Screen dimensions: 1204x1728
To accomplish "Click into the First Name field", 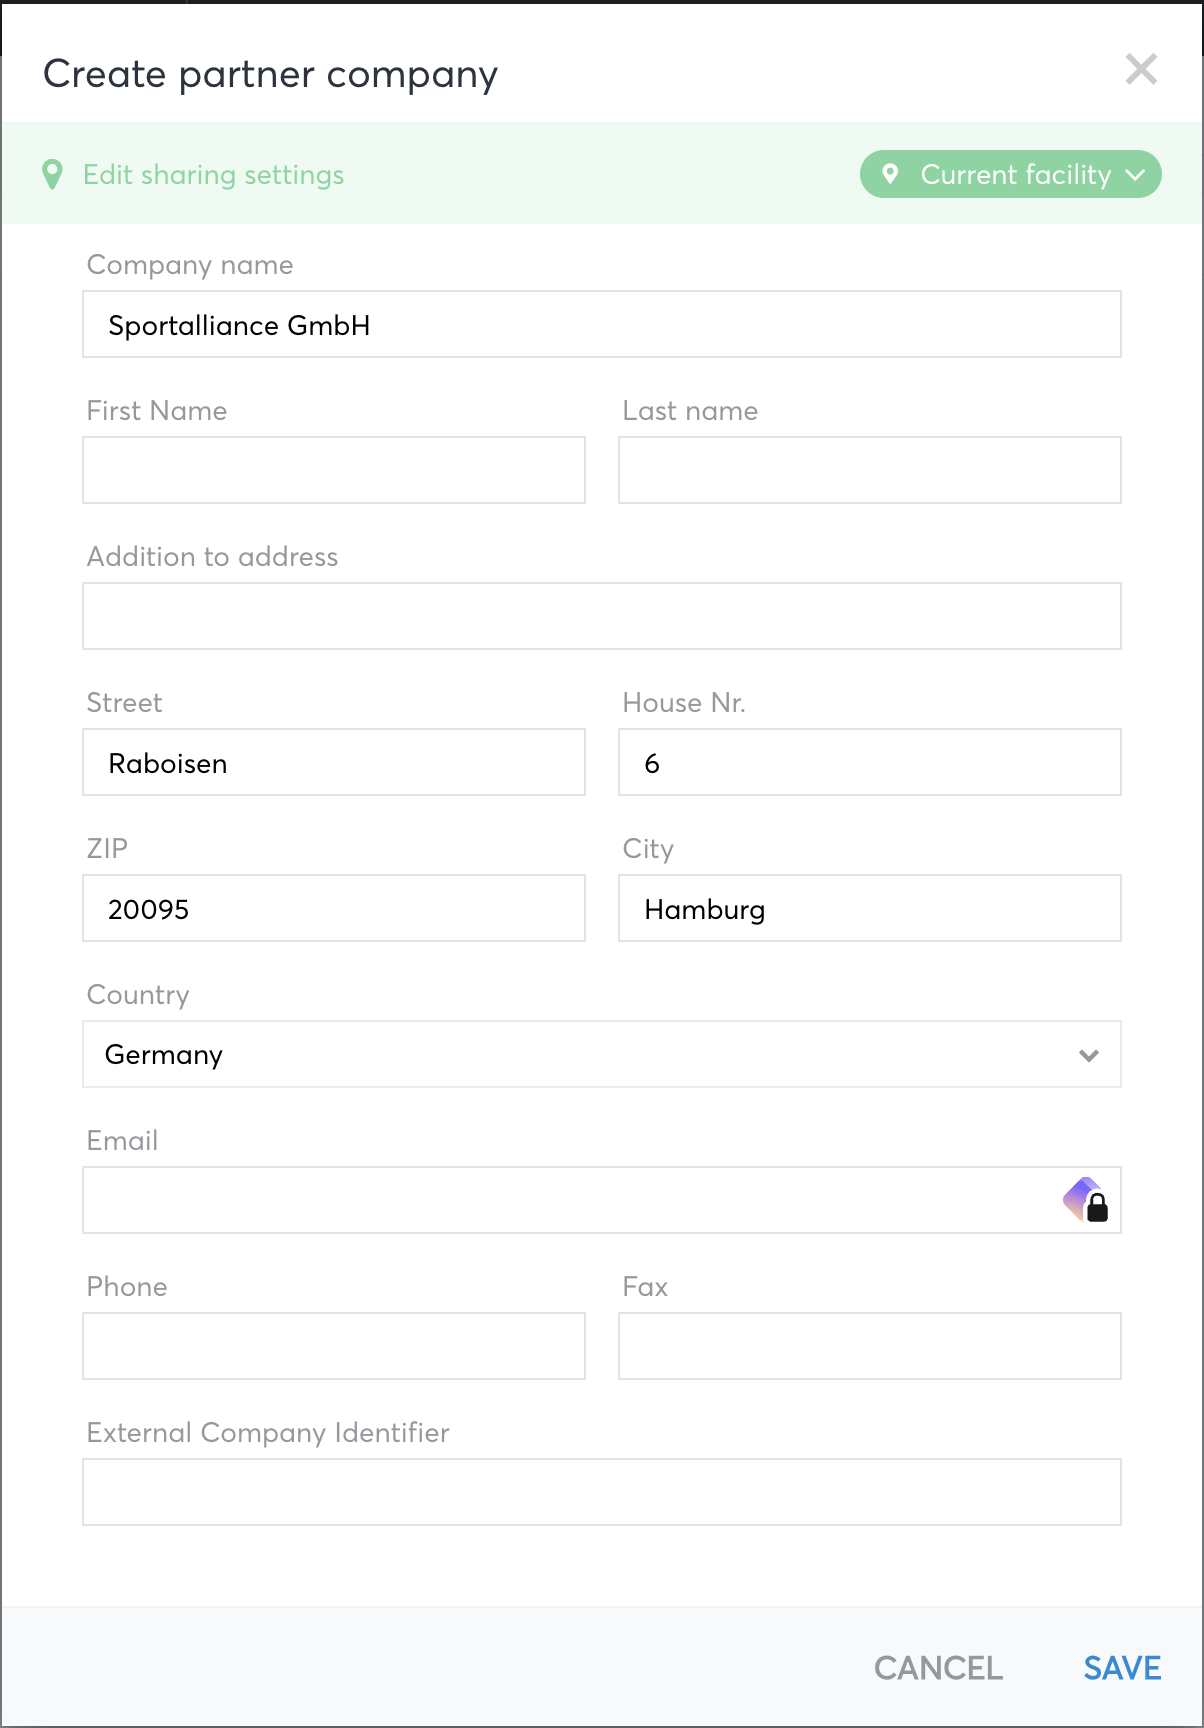I will click(334, 470).
